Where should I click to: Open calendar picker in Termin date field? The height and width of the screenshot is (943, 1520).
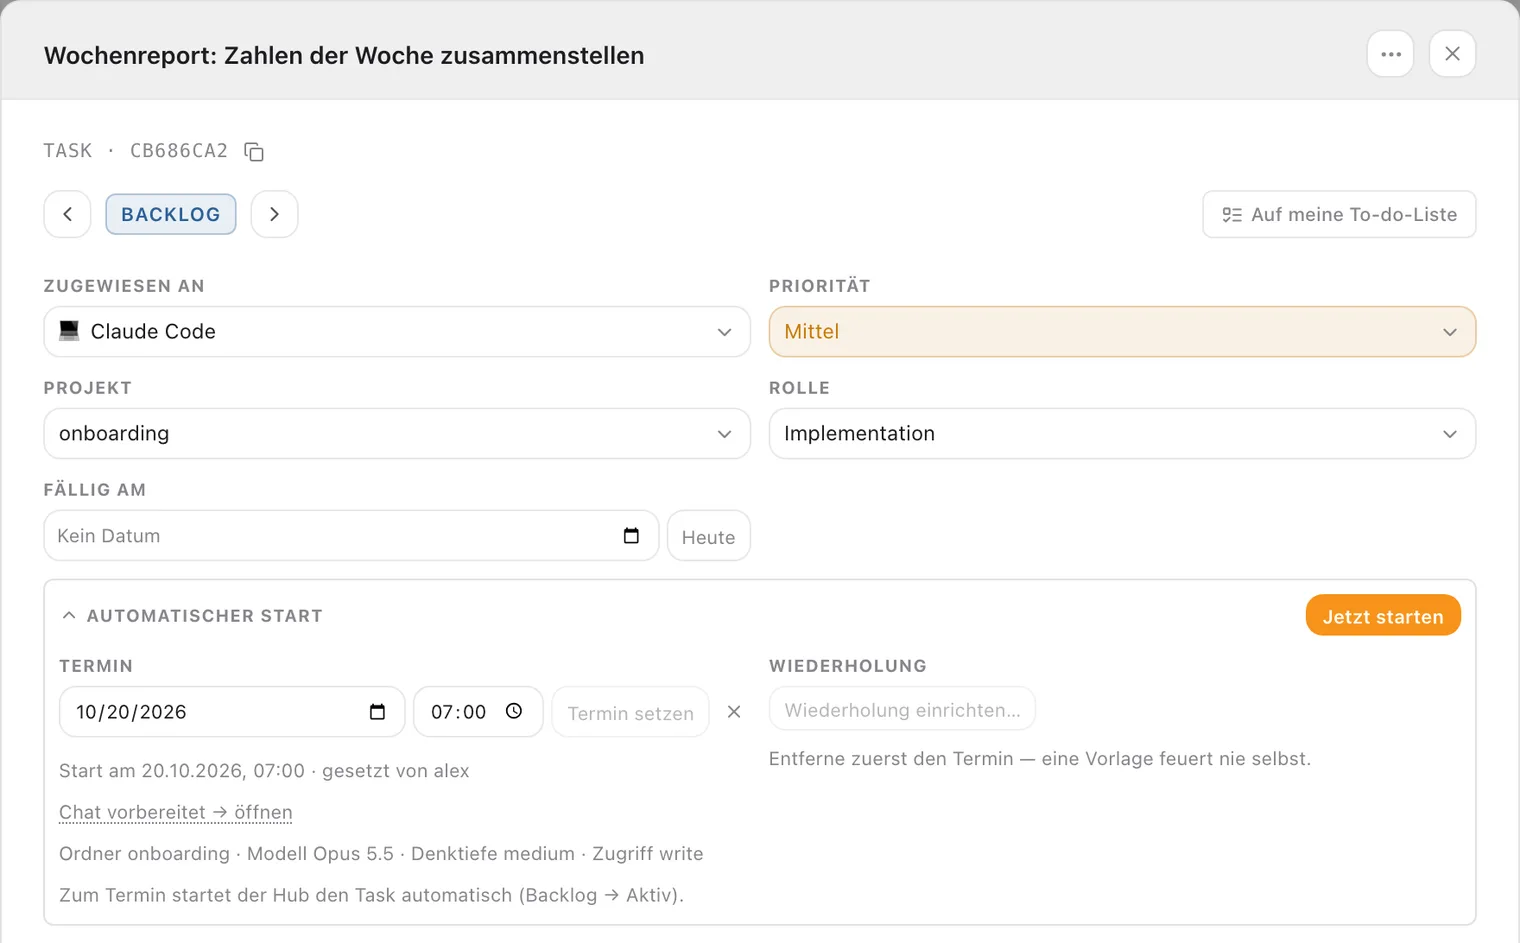tap(377, 712)
